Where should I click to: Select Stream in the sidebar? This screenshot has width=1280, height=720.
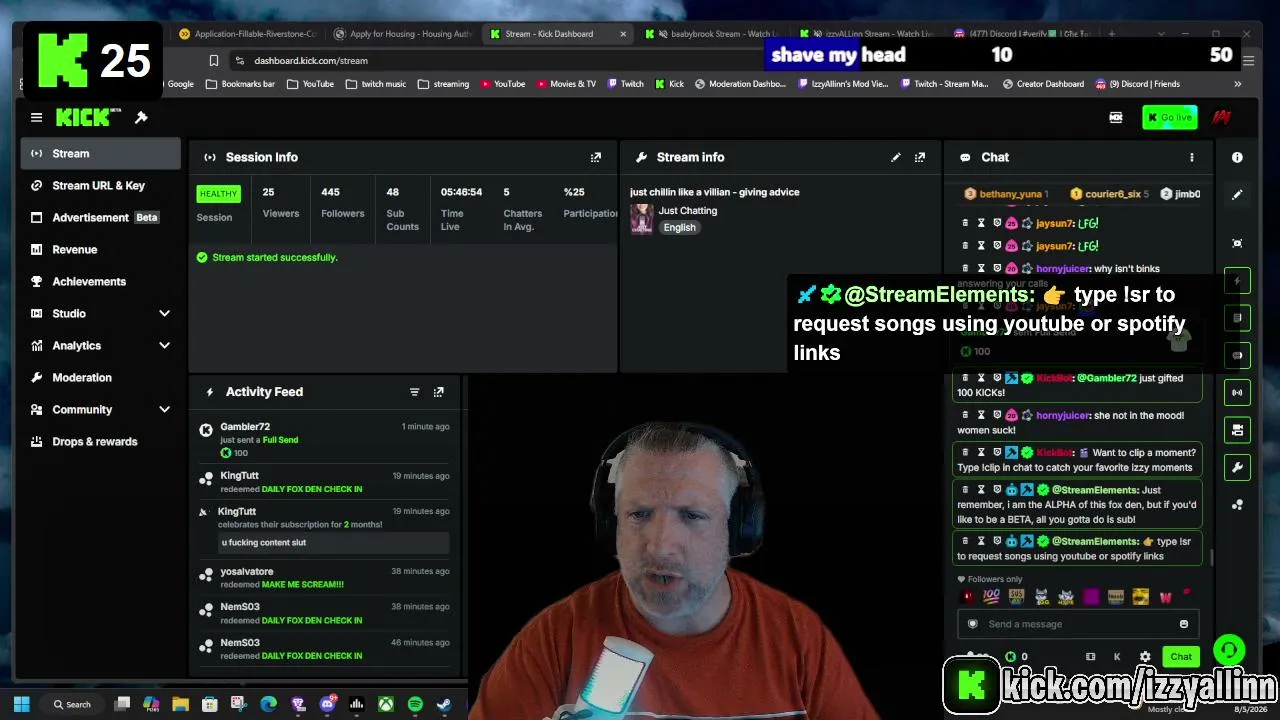click(x=100, y=154)
